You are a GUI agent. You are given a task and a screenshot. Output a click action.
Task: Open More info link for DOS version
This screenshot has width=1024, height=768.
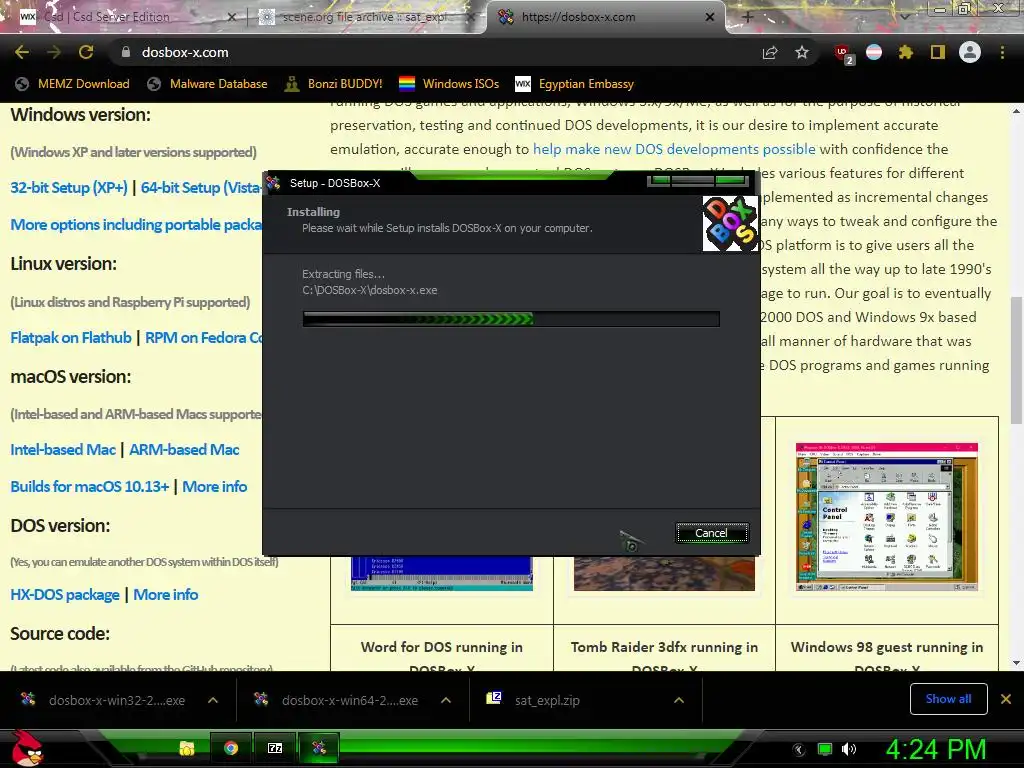[166, 595]
